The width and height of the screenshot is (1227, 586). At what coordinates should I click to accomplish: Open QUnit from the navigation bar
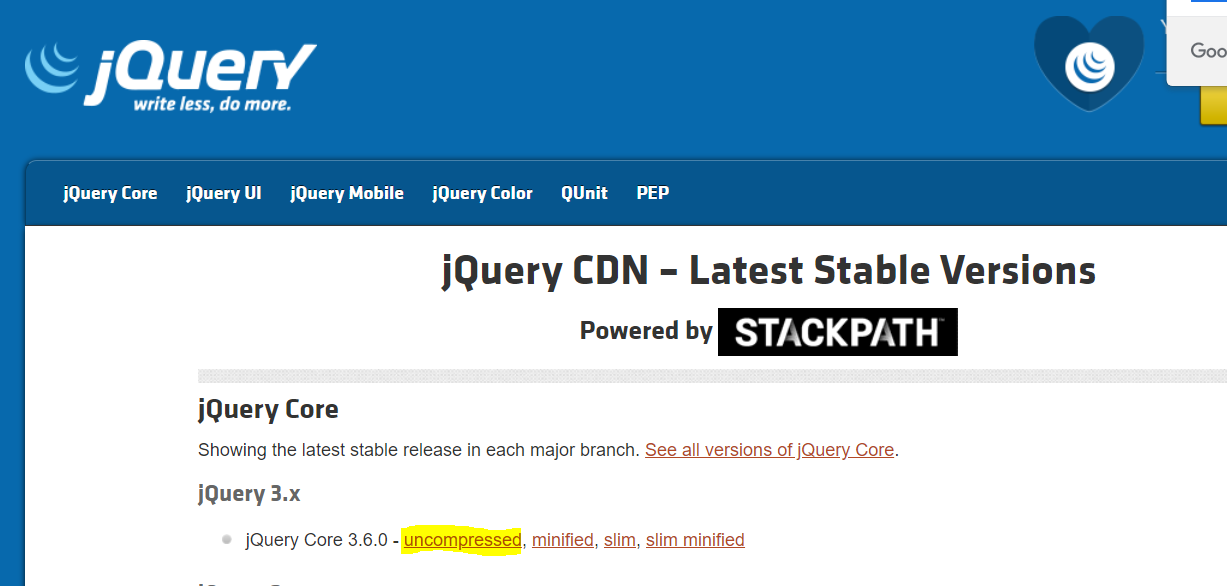584,193
